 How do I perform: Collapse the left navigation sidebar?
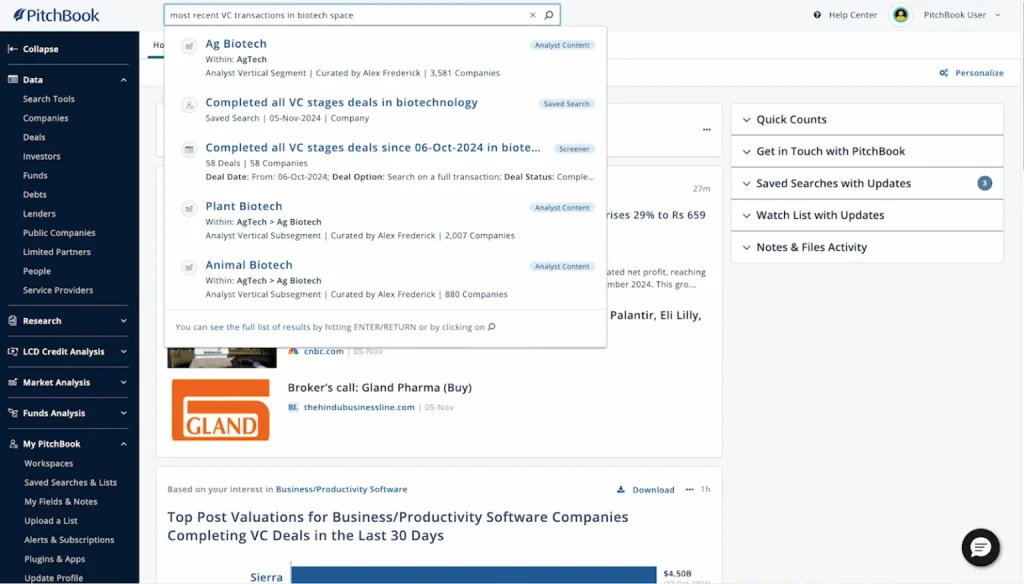pyautogui.click(x=11, y=48)
